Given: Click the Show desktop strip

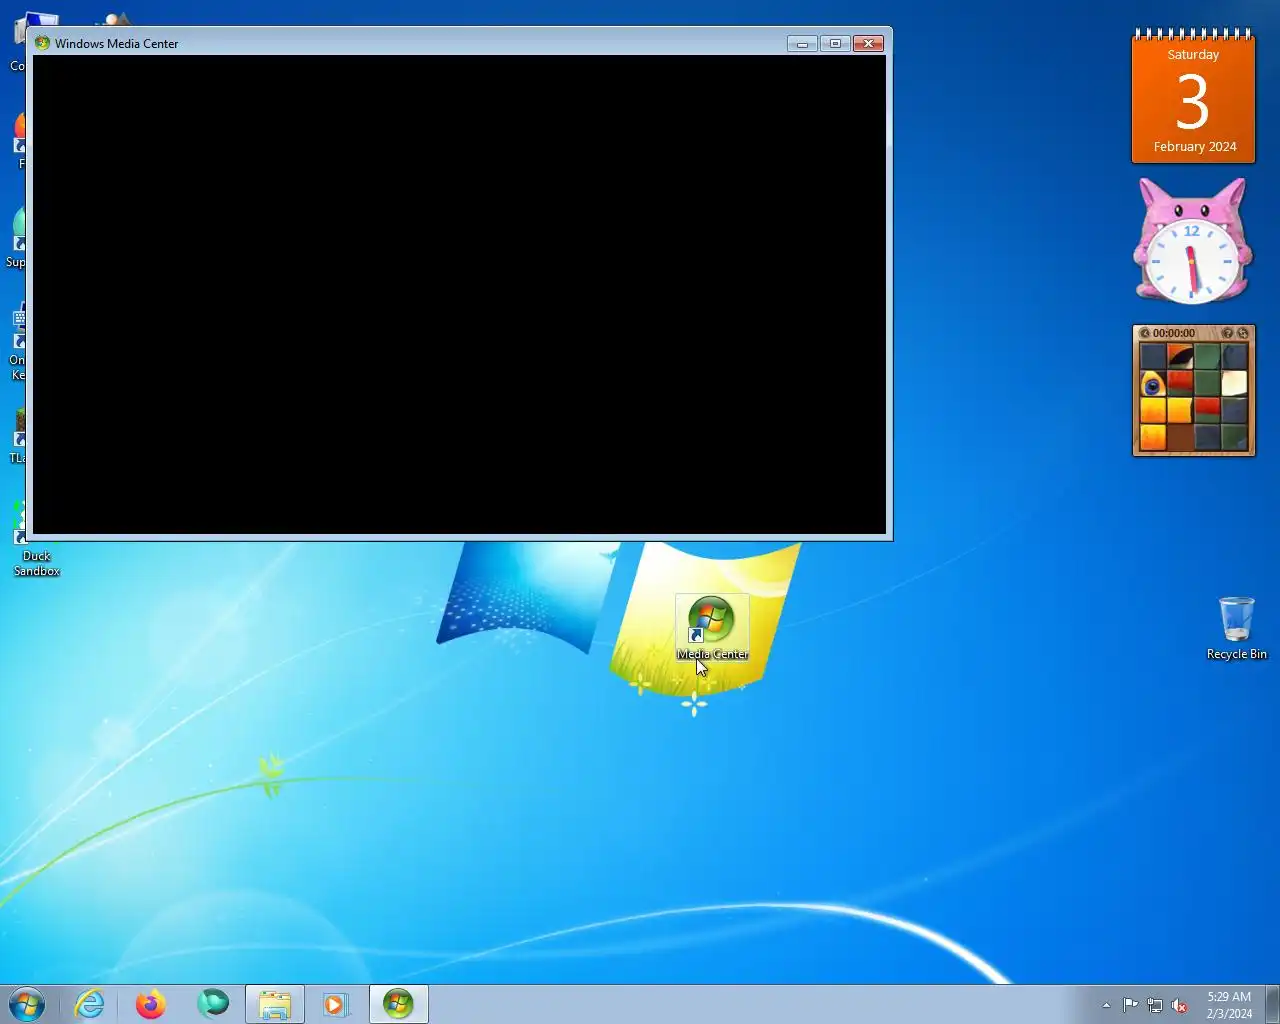Looking at the screenshot, I should coord(1272,1004).
